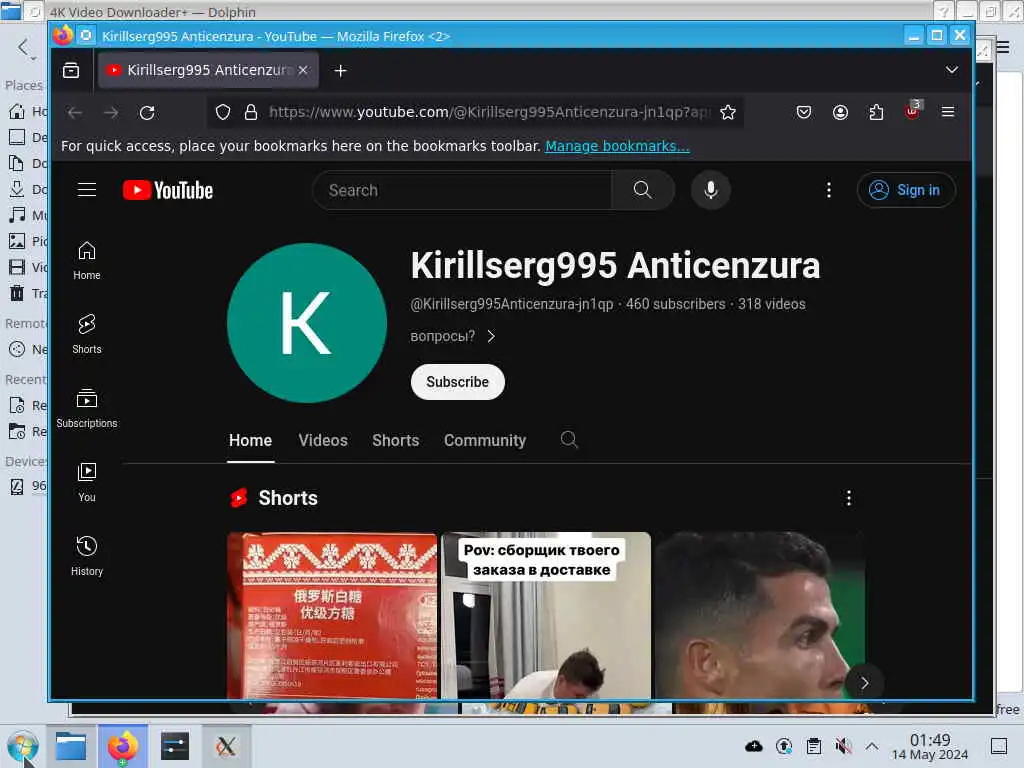Open Firefox extensions puzzle icon
Image resolution: width=1024 pixels, height=768 pixels.
coord(876,112)
